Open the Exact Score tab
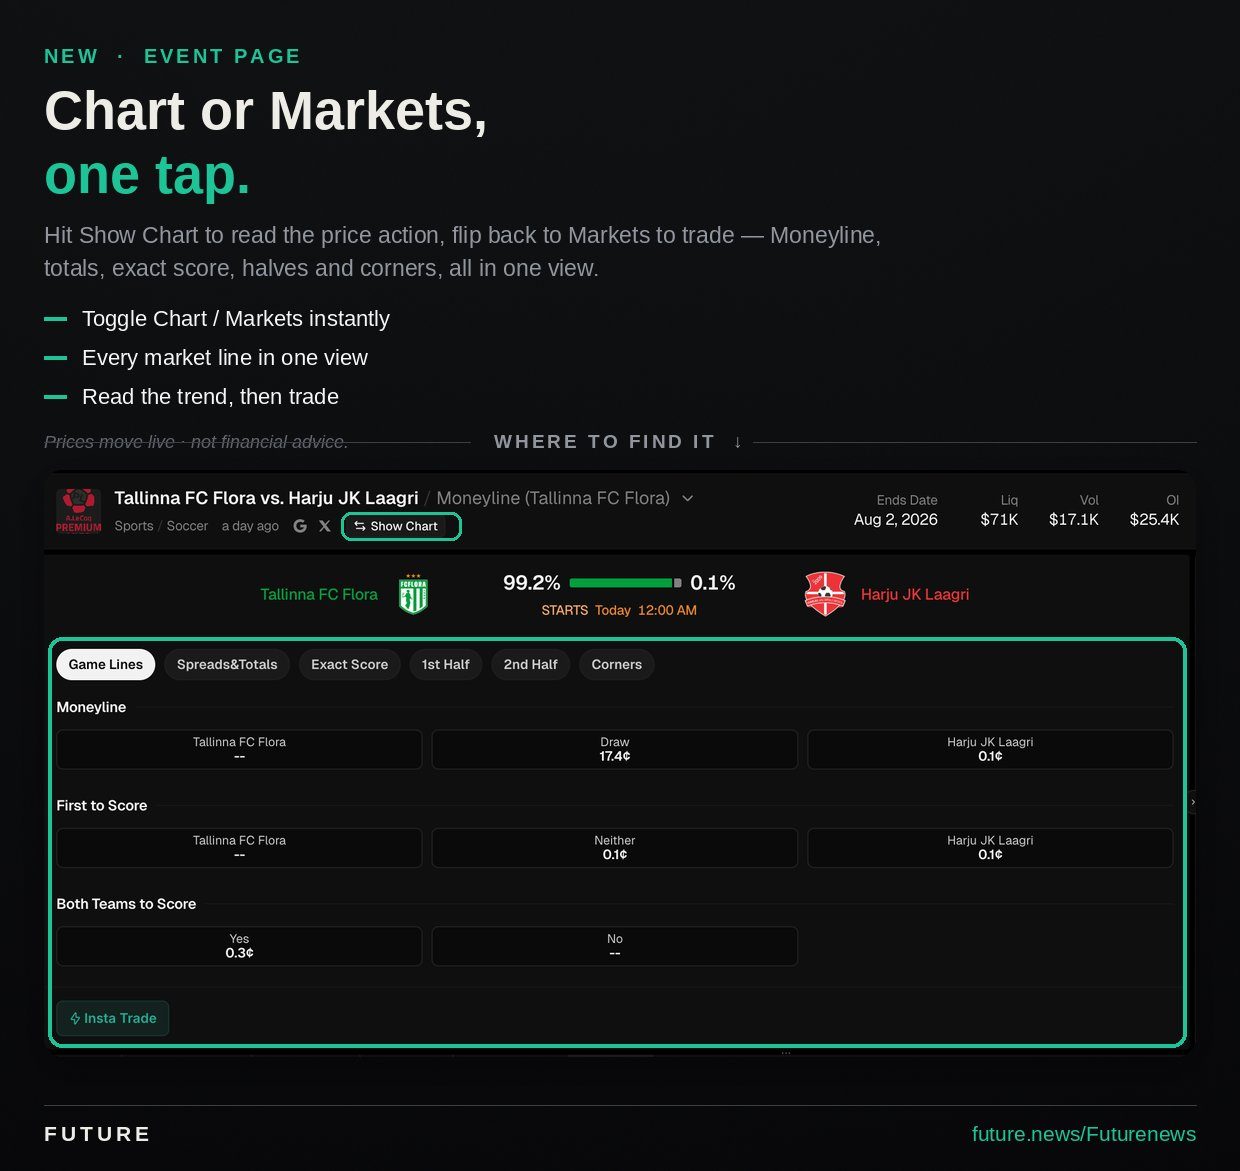 [x=349, y=665]
